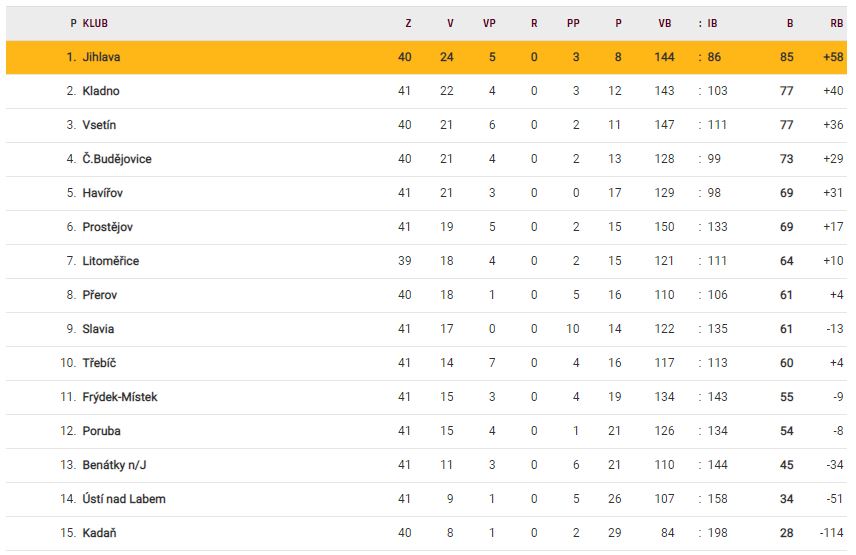Open Ústí nad Labem team
Screen dimensions: 856x555
[124, 499]
